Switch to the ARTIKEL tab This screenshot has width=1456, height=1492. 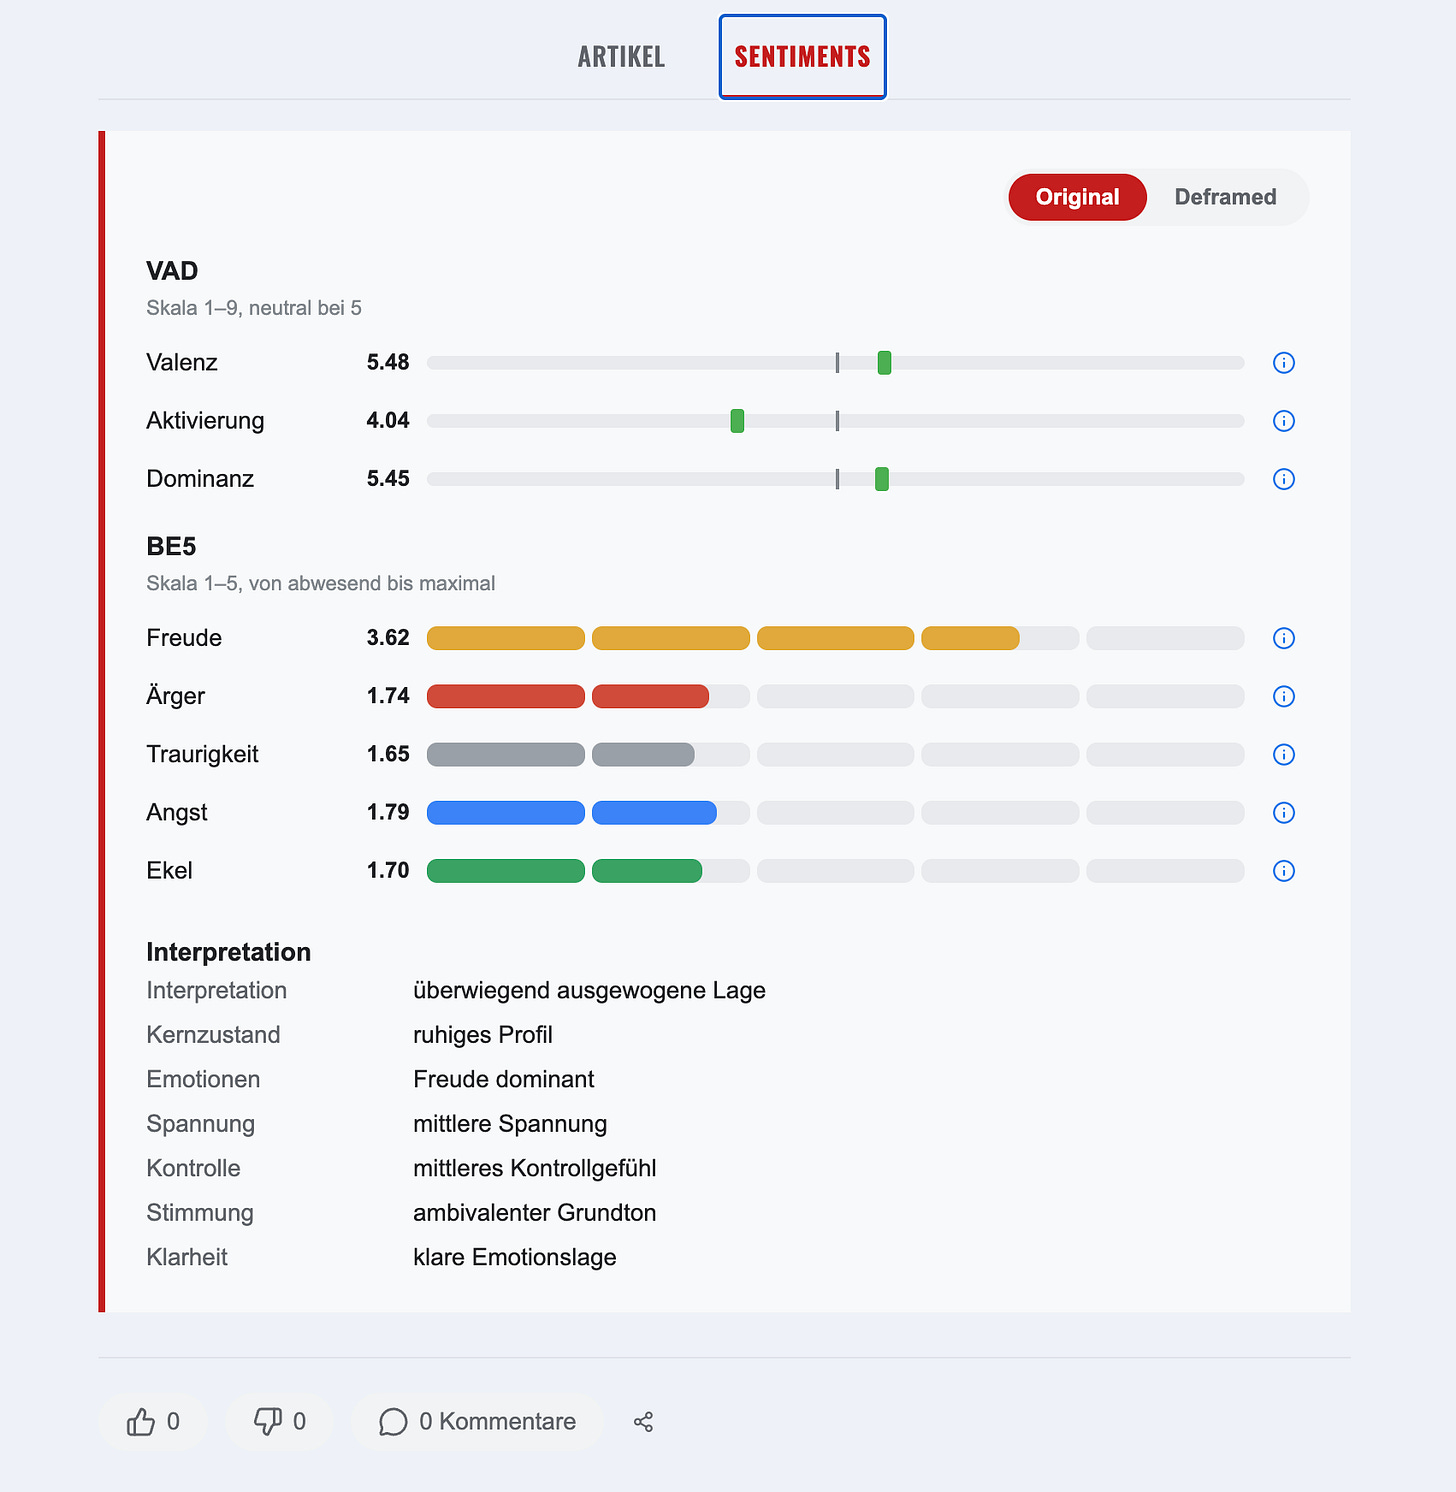point(621,57)
